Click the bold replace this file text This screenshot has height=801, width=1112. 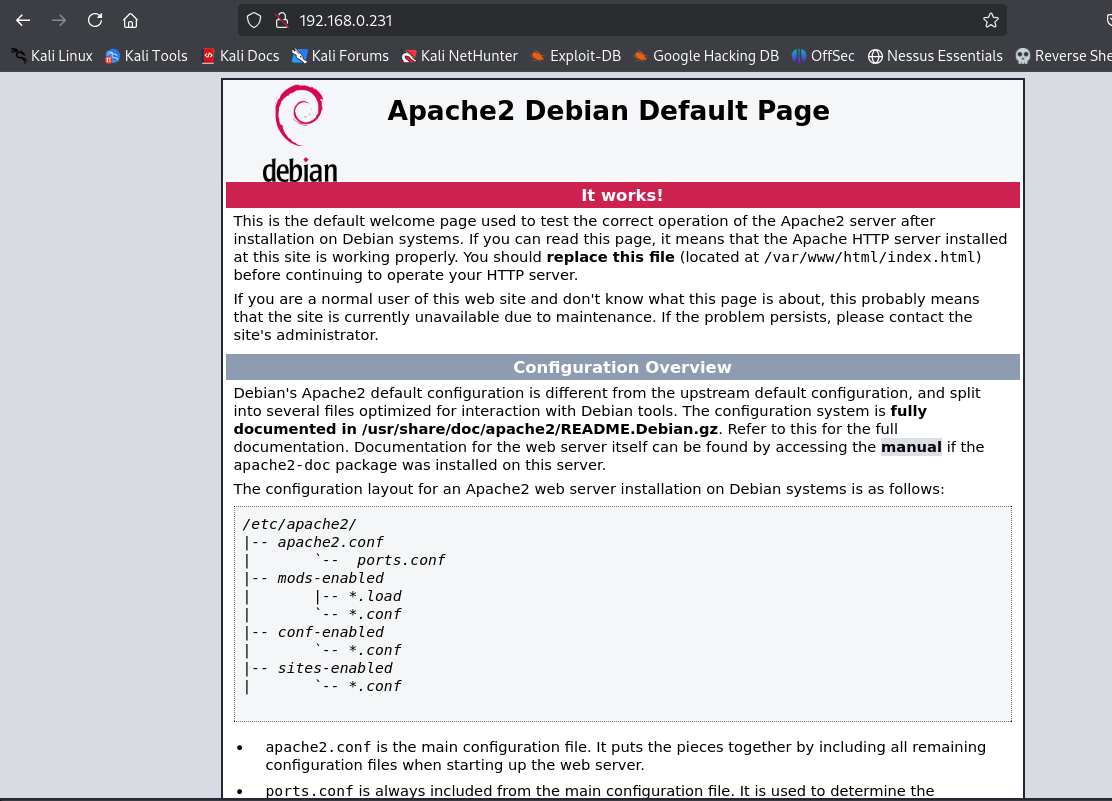click(x=610, y=257)
